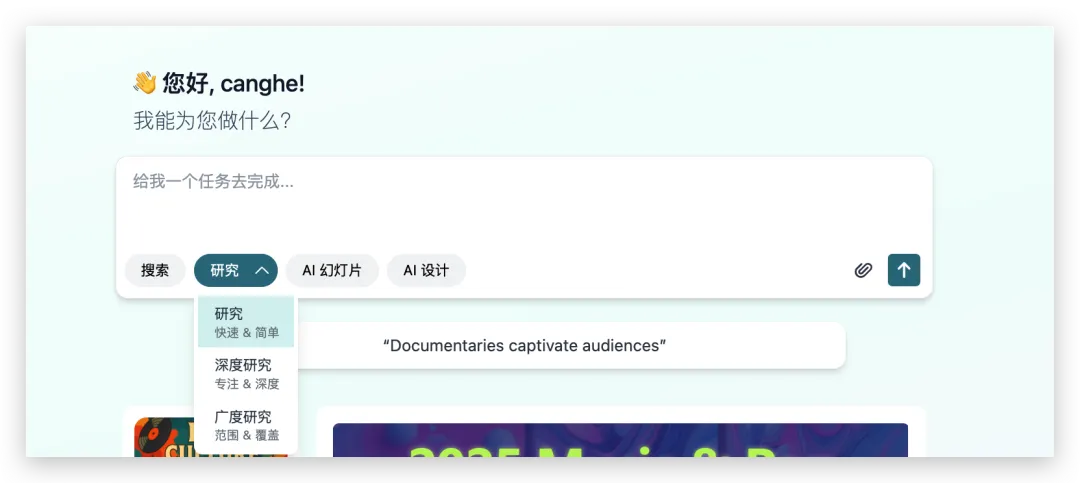1080x483 pixels.
Task: Click the 您好, canghe! greeting heading
Action: point(233,84)
